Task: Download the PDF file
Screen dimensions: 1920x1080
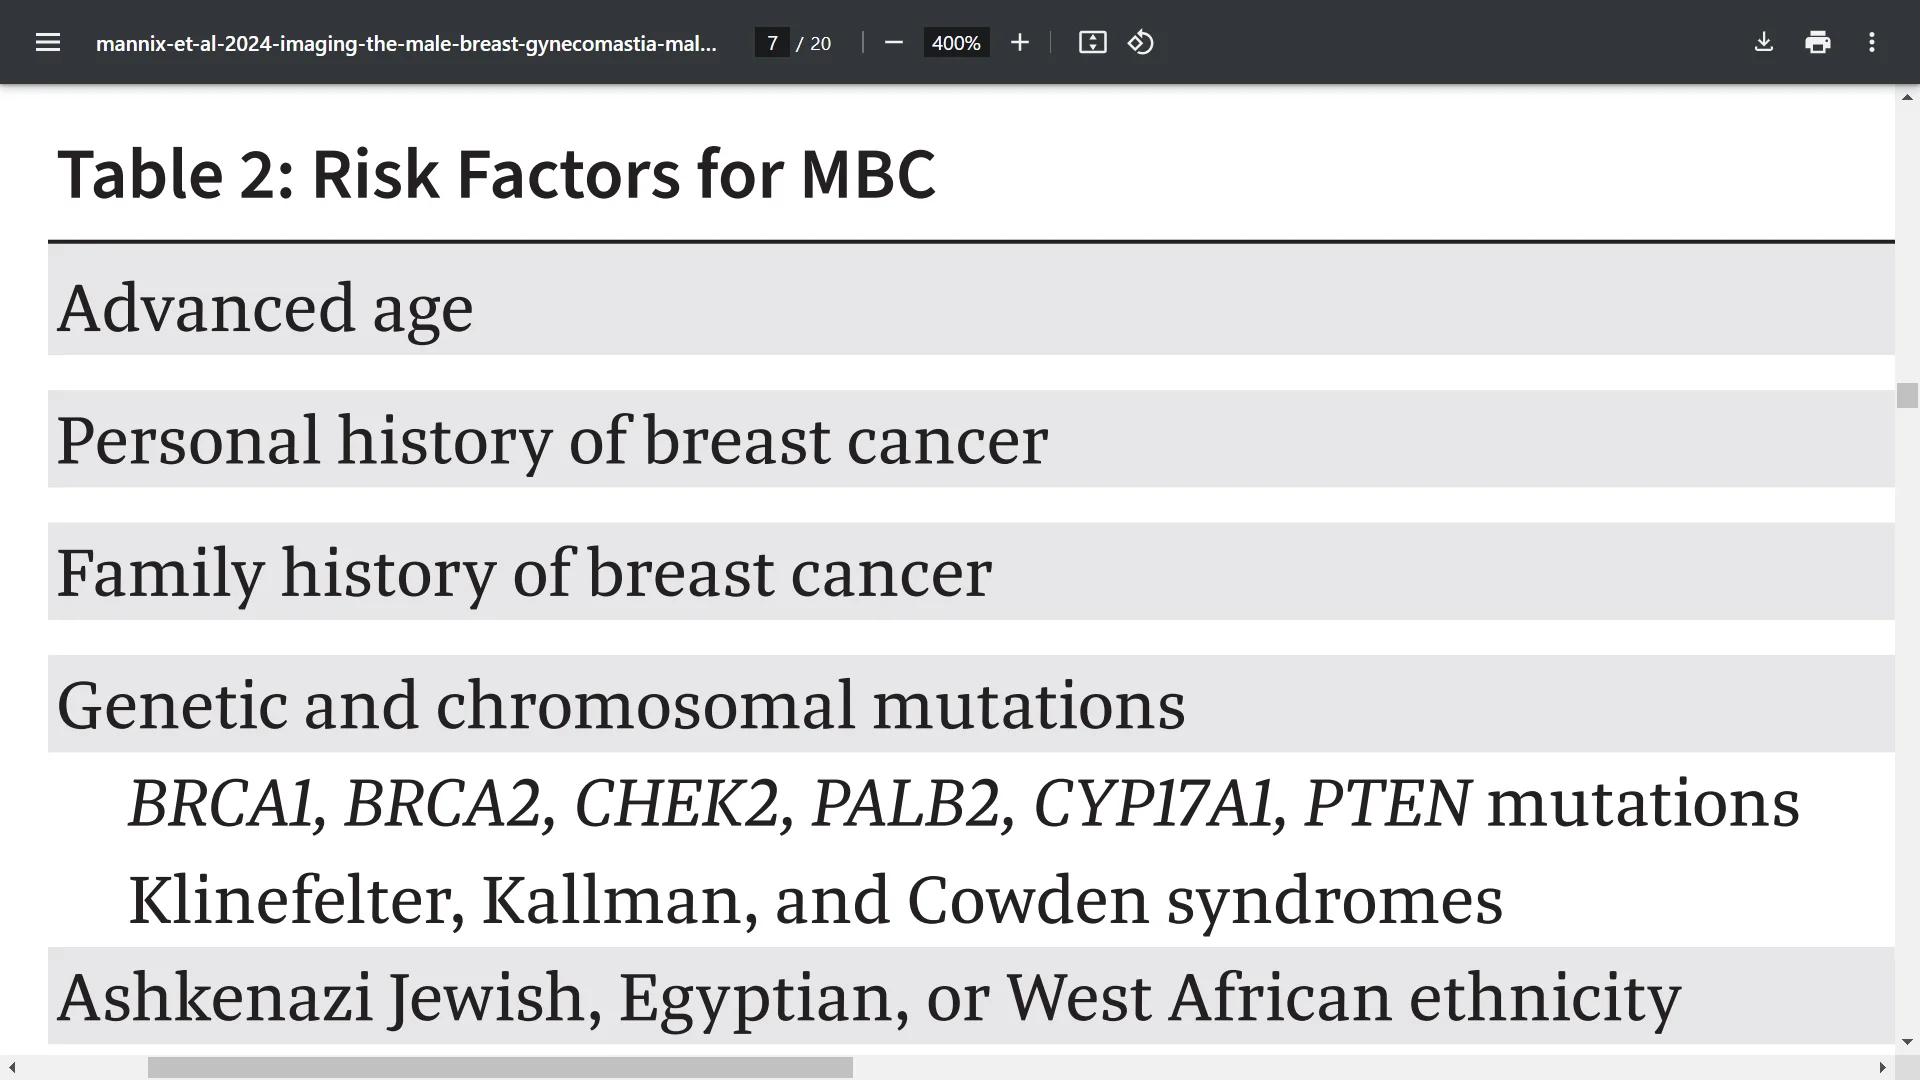Action: click(1764, 43)
